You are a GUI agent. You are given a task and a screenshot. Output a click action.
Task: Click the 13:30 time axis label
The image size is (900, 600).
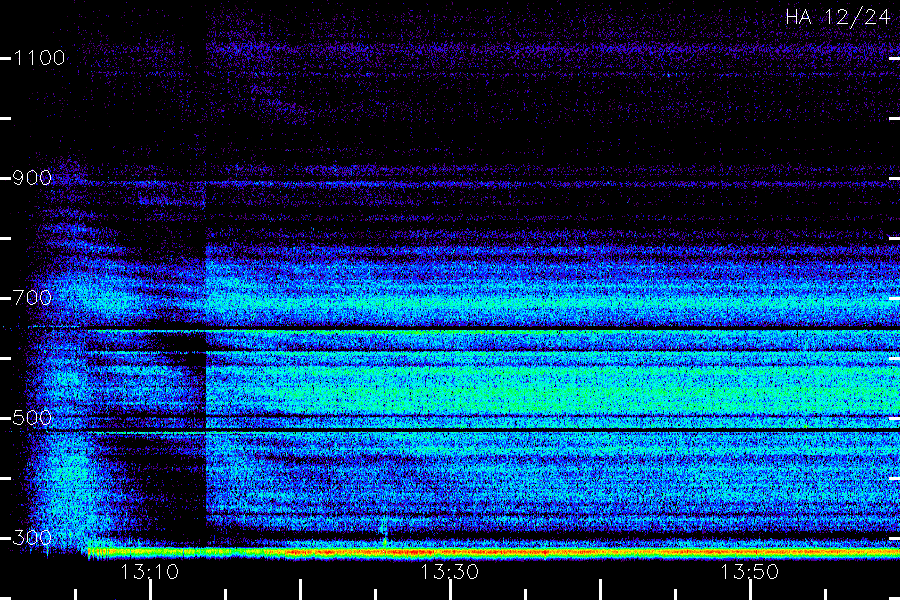click(449, 572)
